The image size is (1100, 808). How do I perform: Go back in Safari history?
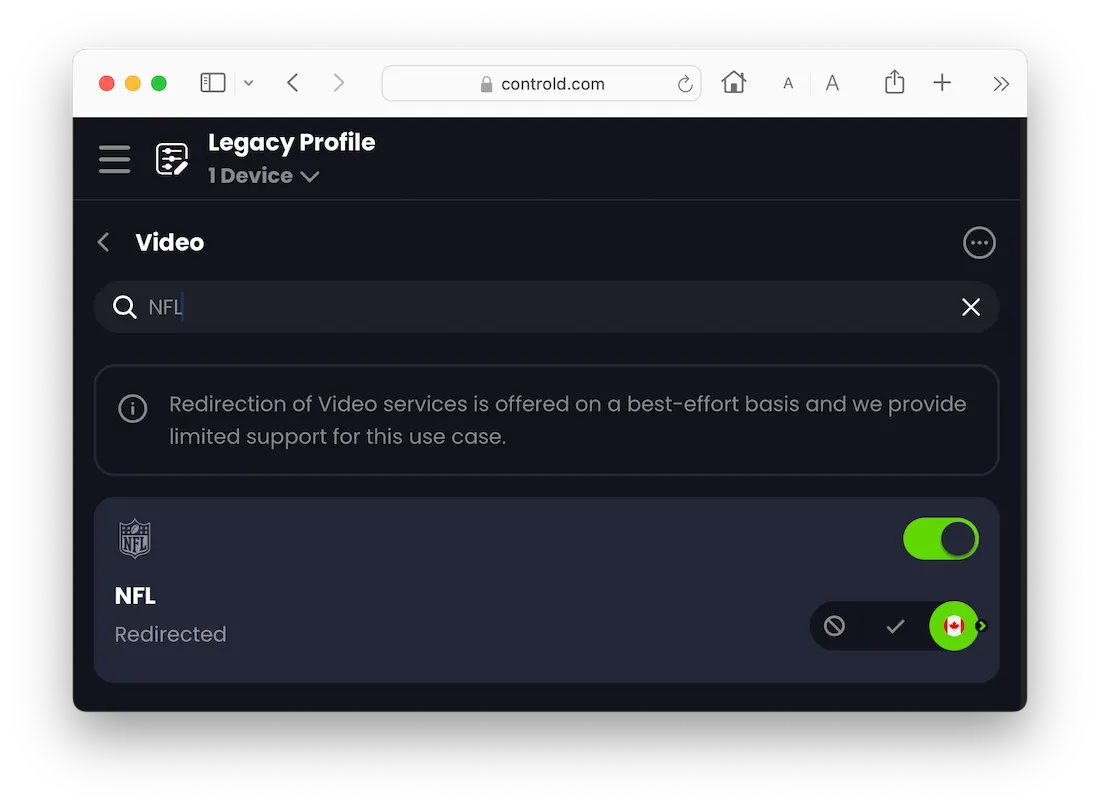click(x=293, y=83)
